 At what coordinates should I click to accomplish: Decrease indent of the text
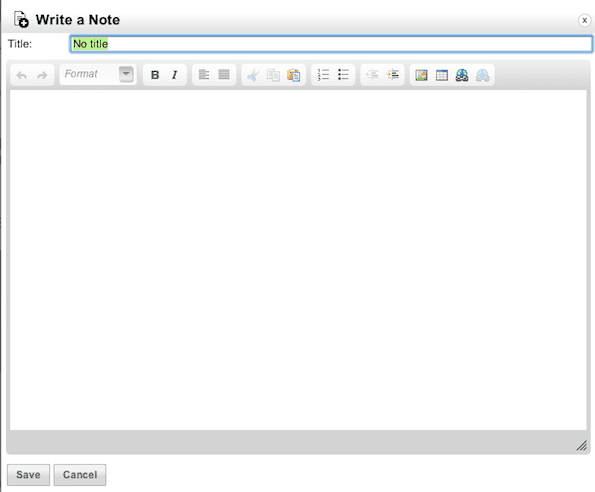[372, 75]
